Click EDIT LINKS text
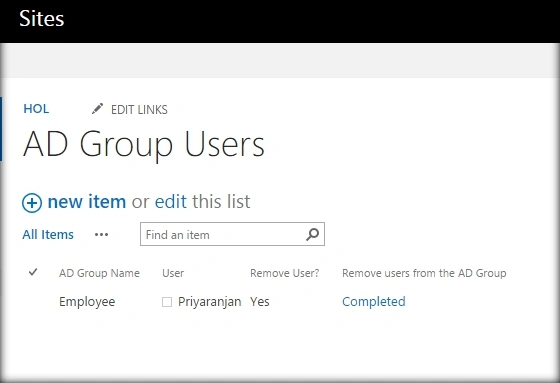The width and height of the screenshot is (560, 383). click(139, 109)
